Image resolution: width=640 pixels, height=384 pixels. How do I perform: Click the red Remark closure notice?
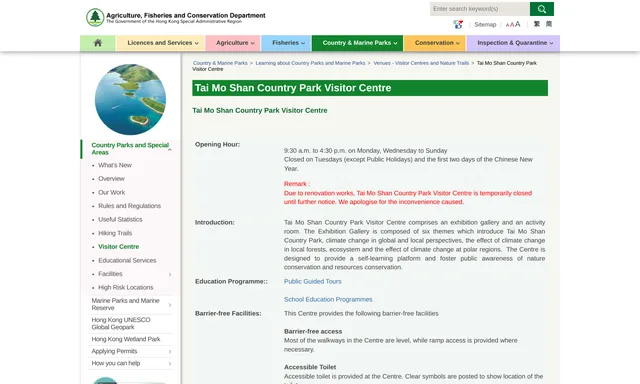coord(408,193)
